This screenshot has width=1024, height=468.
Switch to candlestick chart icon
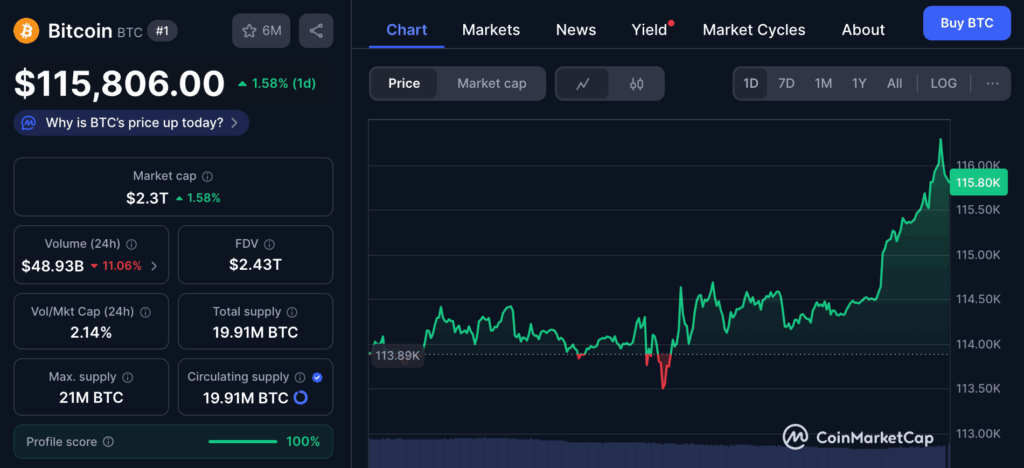[x=636, y=84]
